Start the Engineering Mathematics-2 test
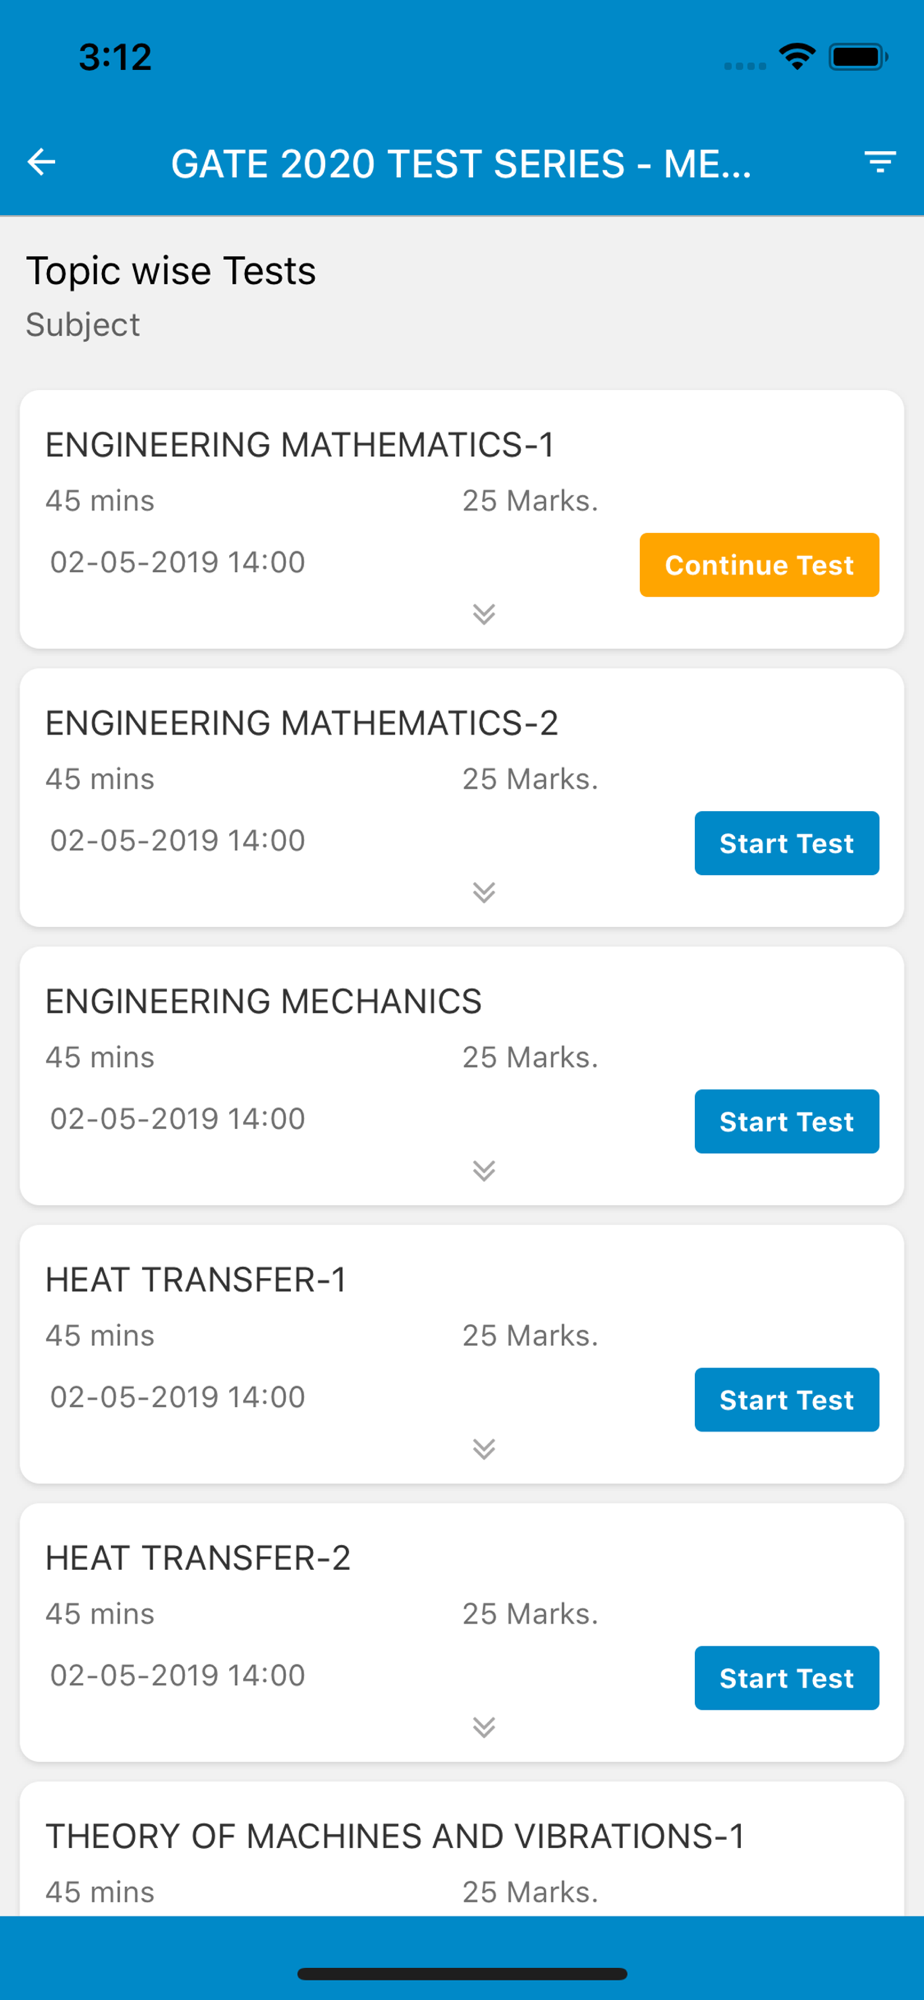 [x=787, y=843]
